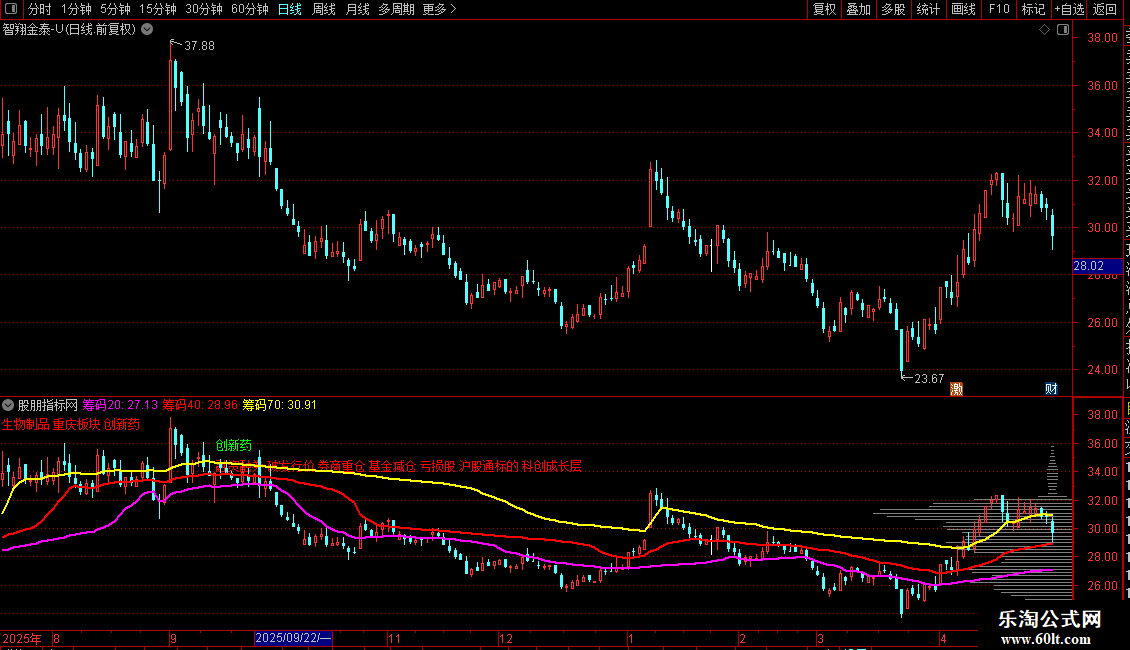Open dropdown next to 智翔金泰-U chart title
Image resolution: width=1130 pixels, height=650 pixels.
pyautogui.click(x=147, y=30)
